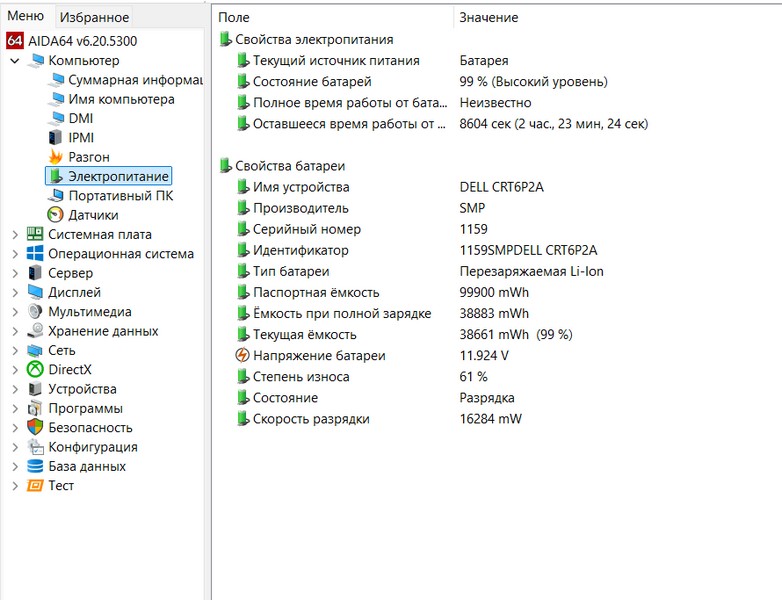The height and width of the screenshot is (600, 782).
Task: Click the Безопасность shield icon
Action: coord(36,428)
